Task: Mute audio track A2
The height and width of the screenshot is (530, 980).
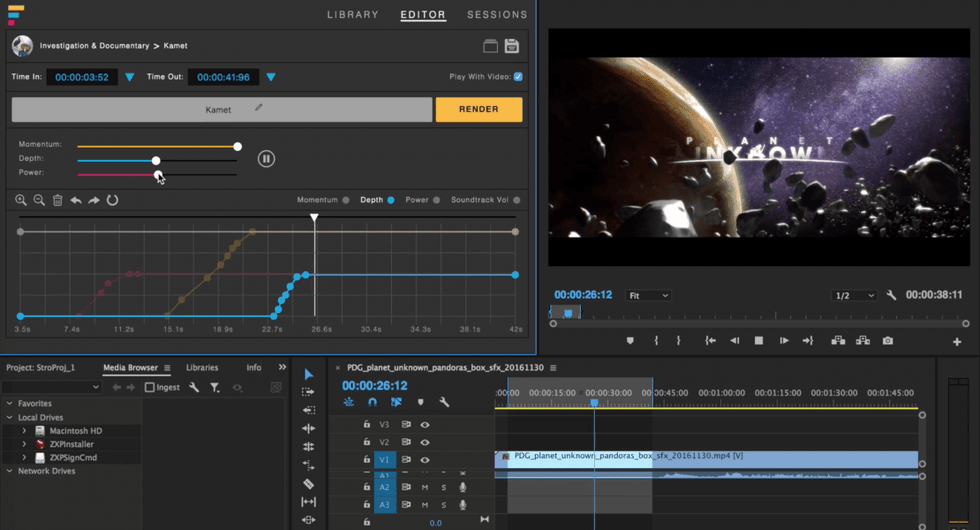Action: coord(425,487)
